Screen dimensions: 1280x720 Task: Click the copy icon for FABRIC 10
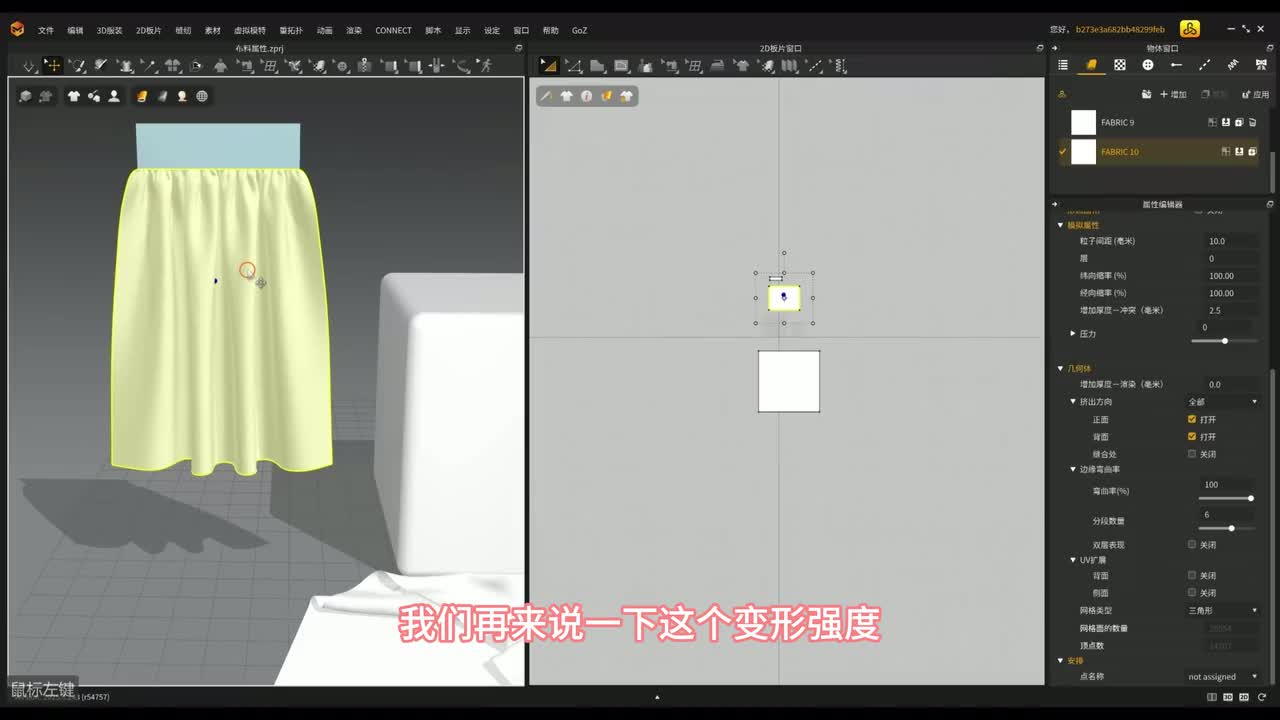[1252, 152]
